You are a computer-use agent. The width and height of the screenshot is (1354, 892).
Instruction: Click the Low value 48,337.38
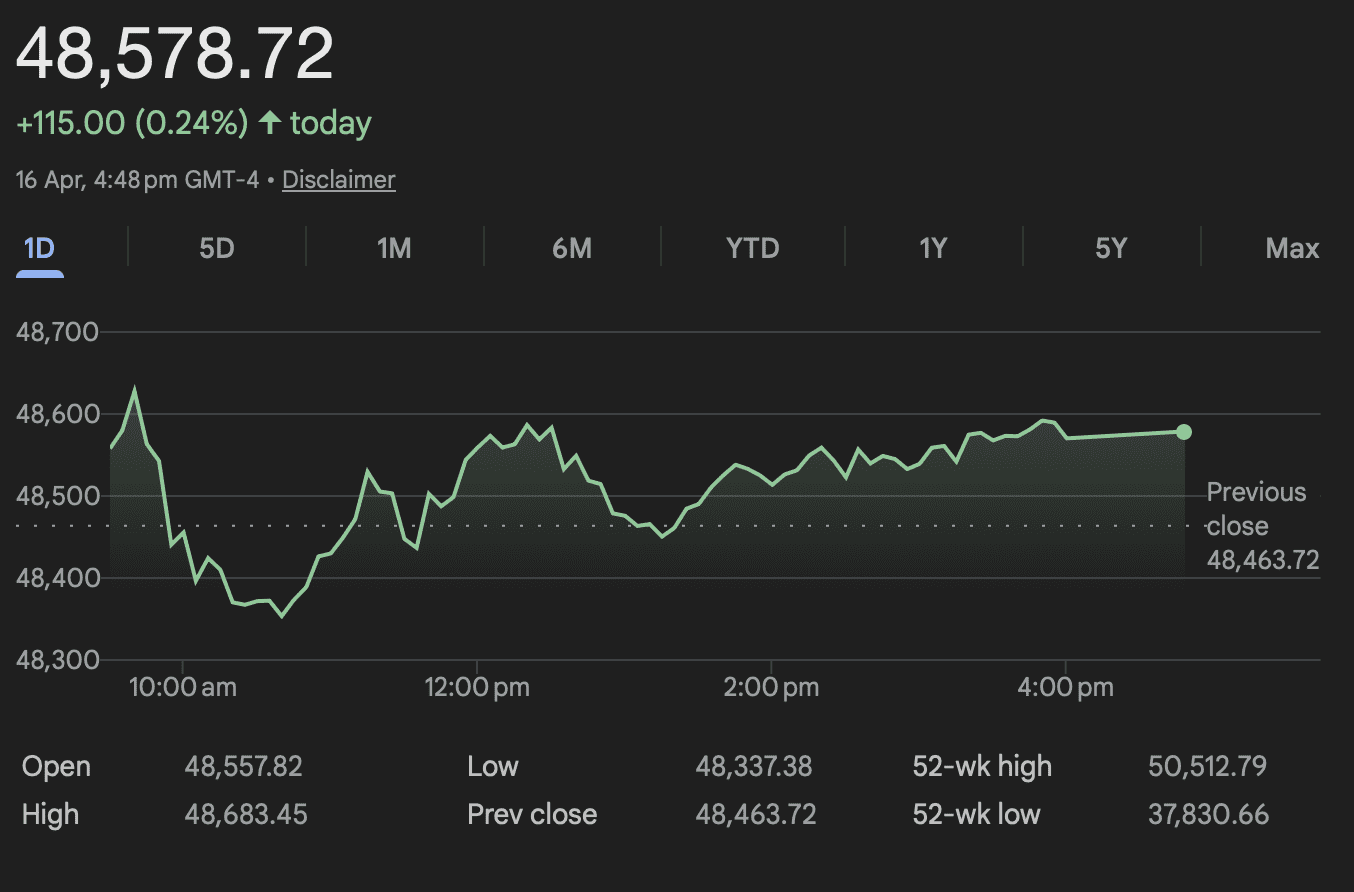(x=754, y=767)
